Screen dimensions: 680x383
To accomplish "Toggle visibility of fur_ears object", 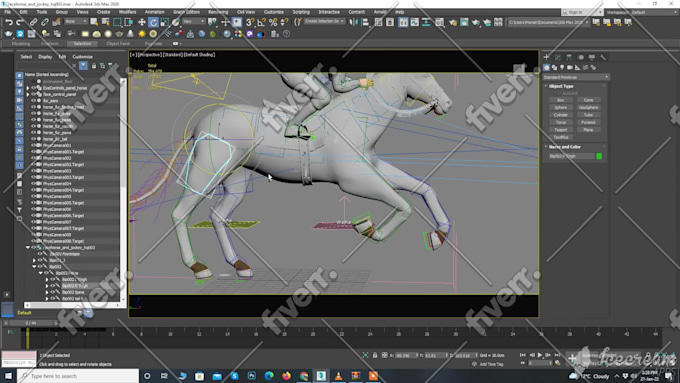I will (33, 101).
